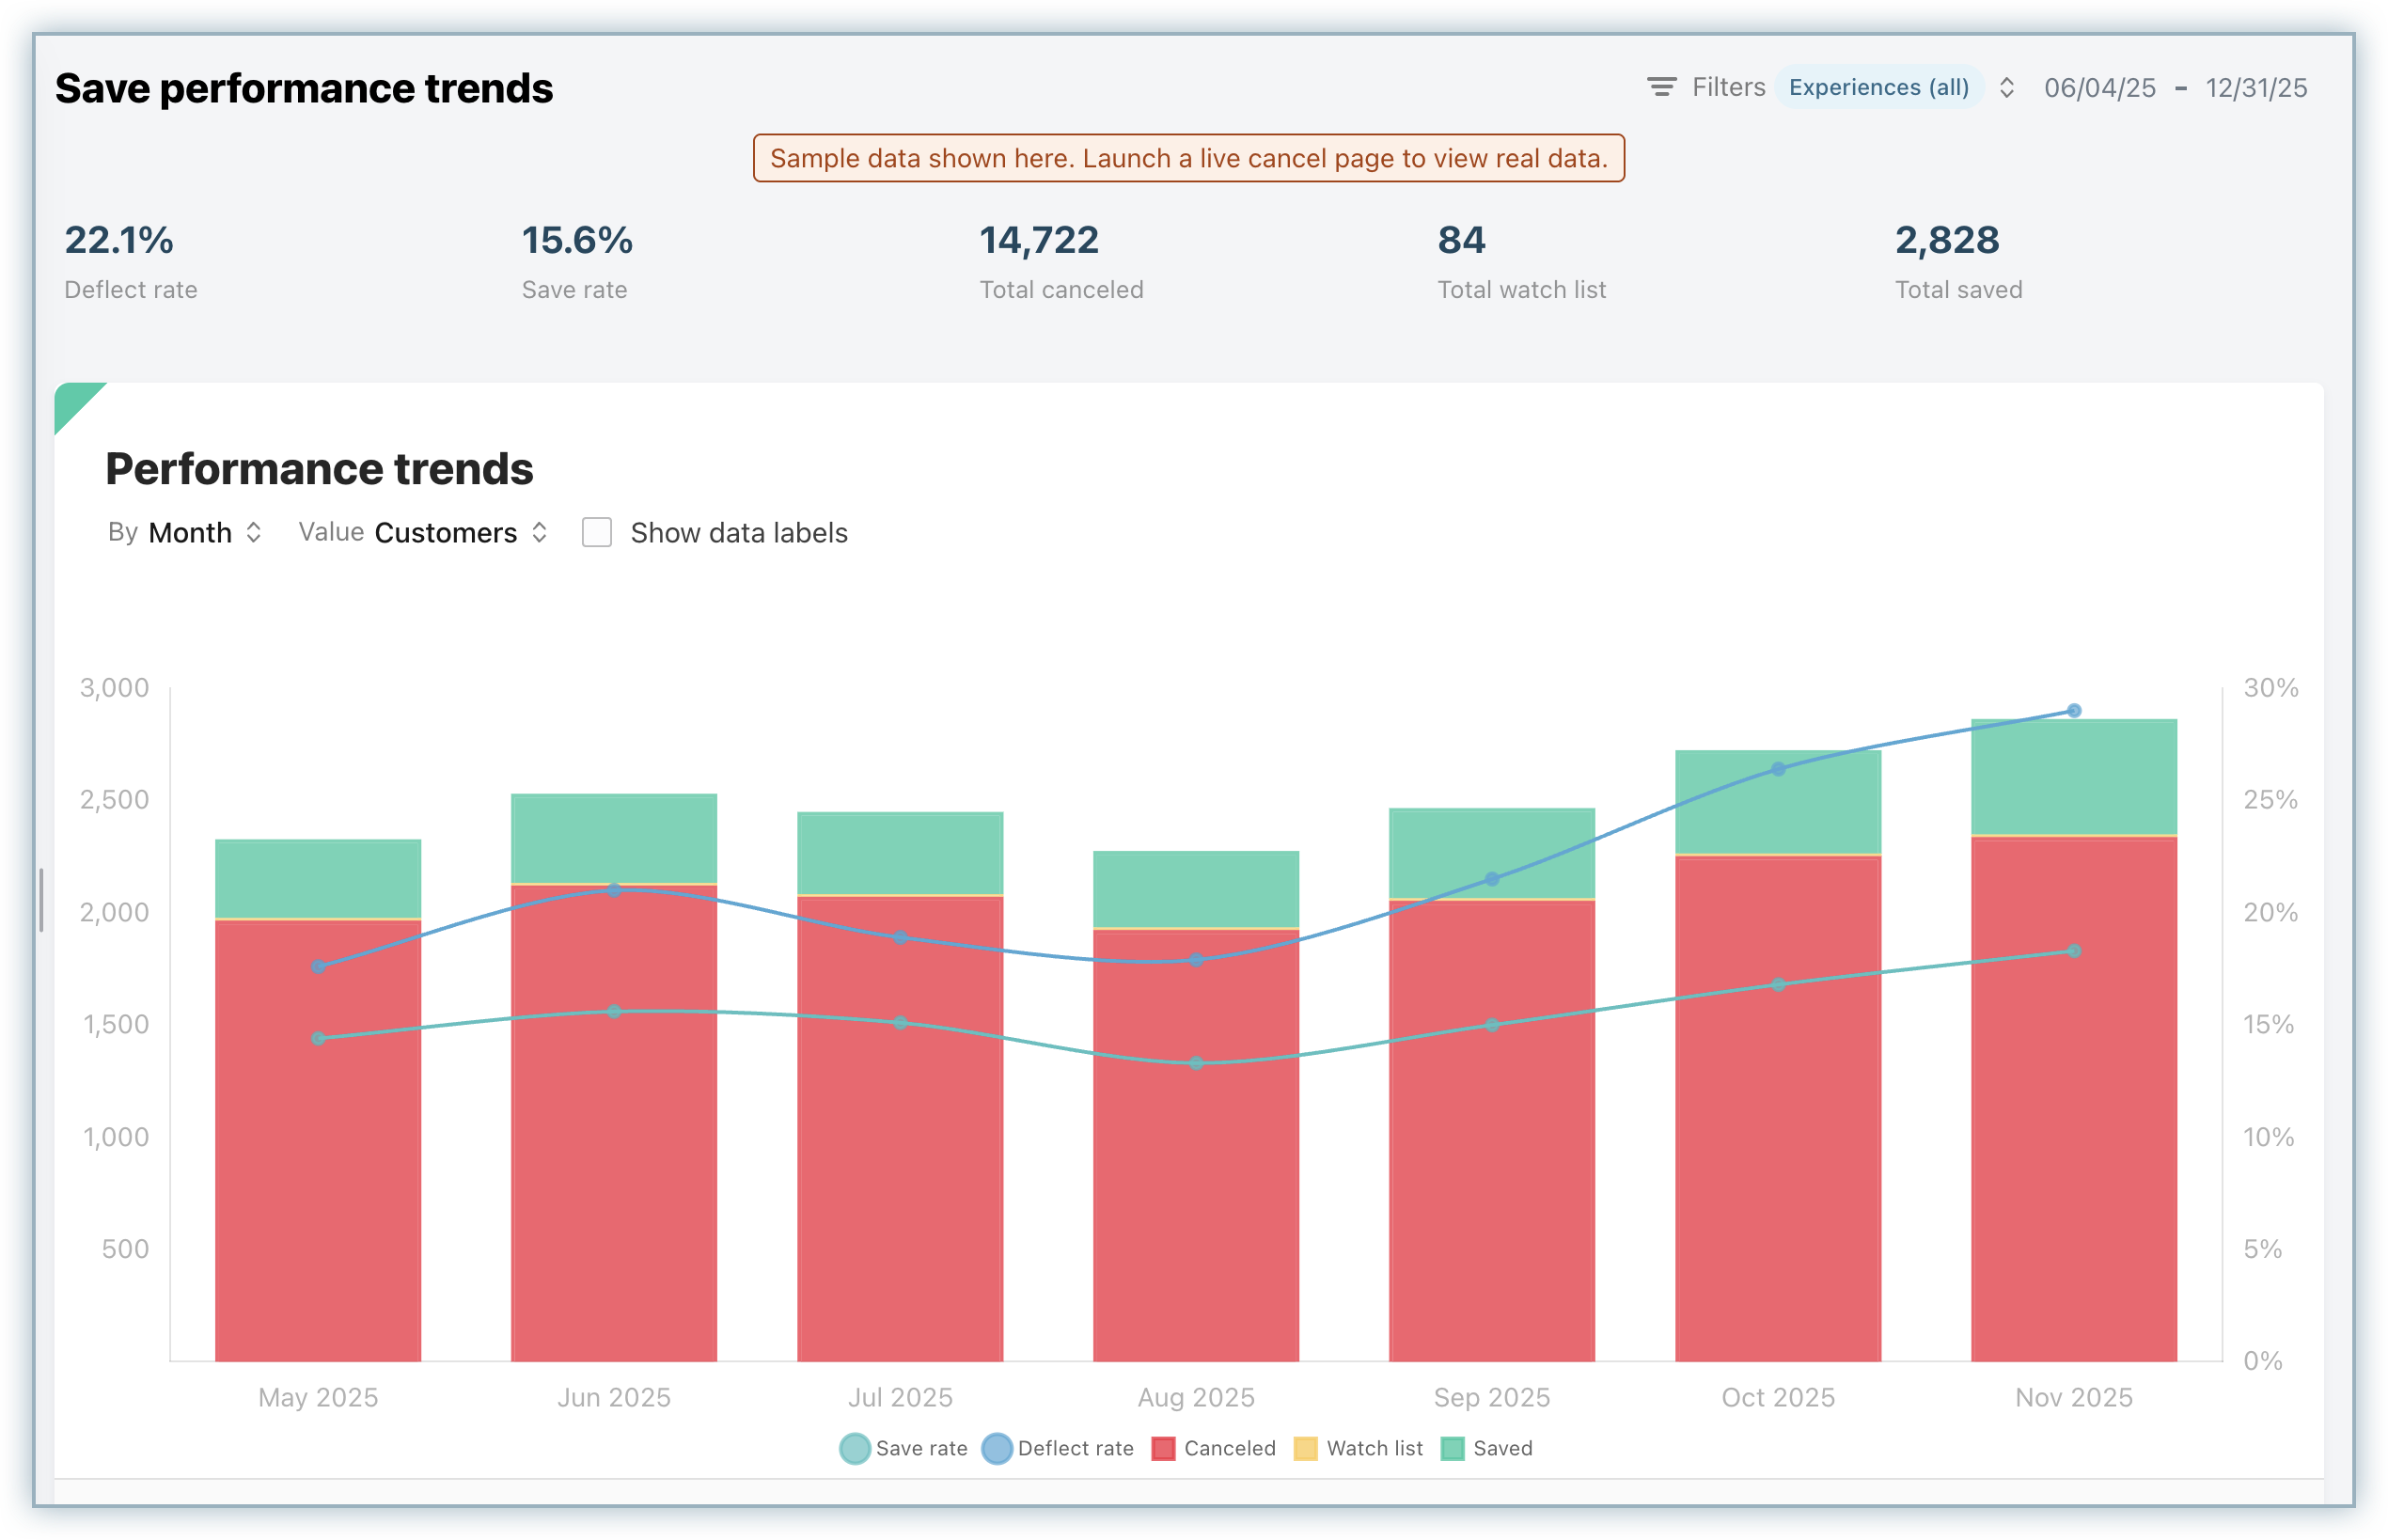Click the Total saved 2,828 metric
Image resolution: width=2388 pixels, height=1540 pixels.
[x=1946, y=241]
